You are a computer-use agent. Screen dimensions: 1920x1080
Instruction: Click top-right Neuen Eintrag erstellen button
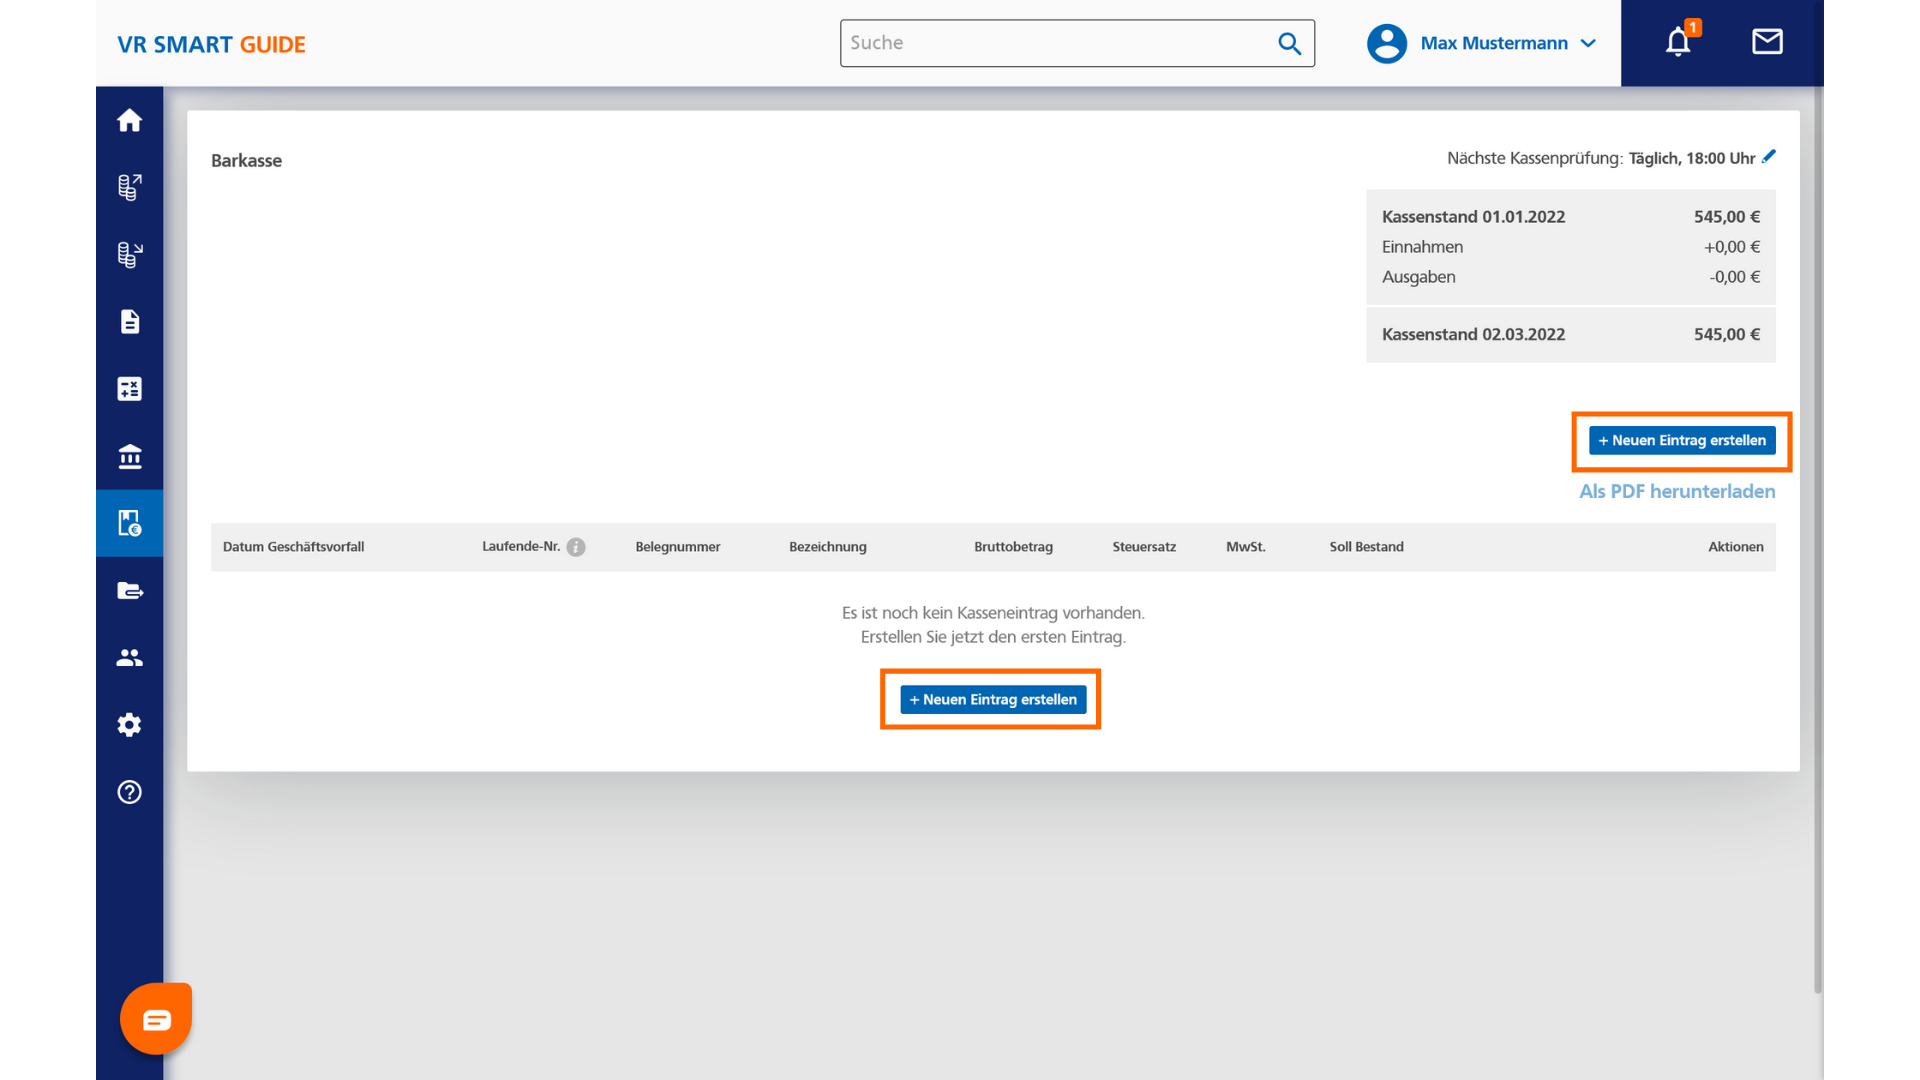(x=1682, y=440)
